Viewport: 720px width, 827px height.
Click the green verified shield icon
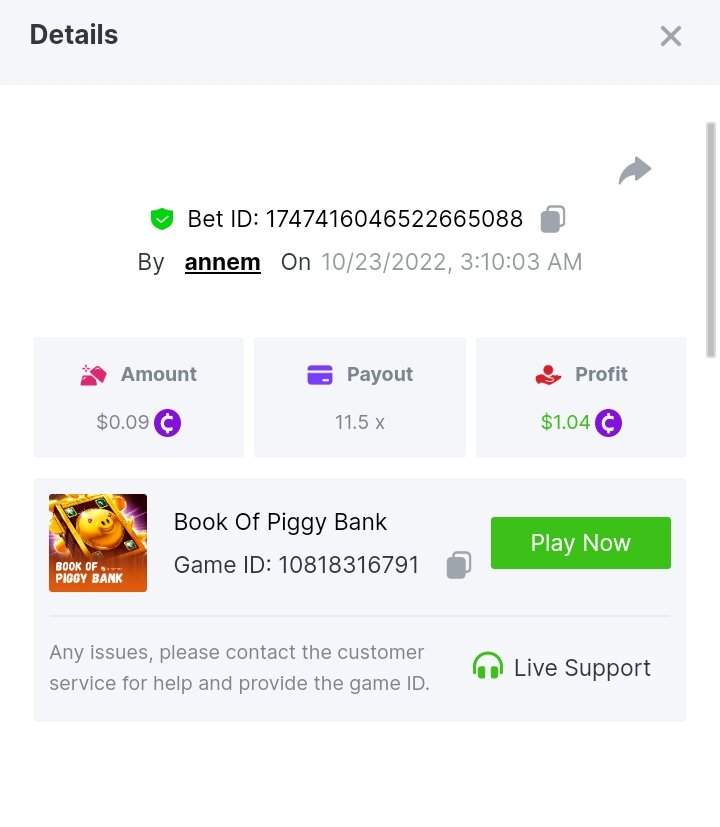tap(162, 218)
